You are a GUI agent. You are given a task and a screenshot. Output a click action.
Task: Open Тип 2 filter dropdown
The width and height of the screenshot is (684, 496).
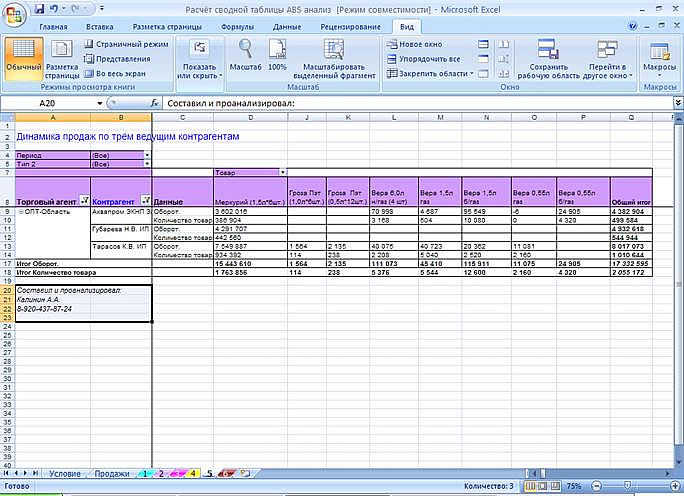147,164
